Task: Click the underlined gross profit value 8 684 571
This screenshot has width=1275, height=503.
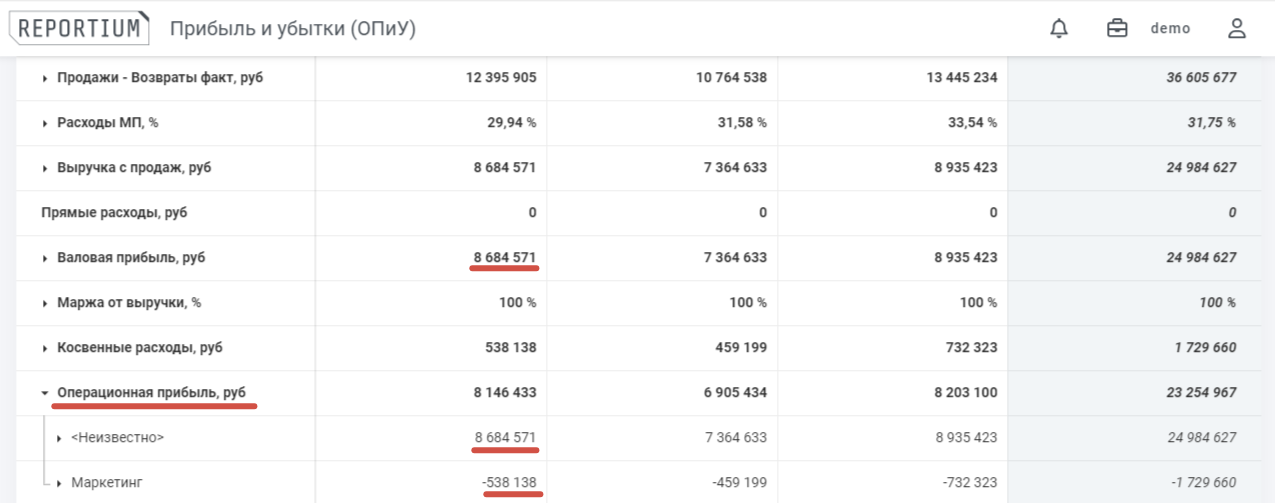Action: coord(505,258)
